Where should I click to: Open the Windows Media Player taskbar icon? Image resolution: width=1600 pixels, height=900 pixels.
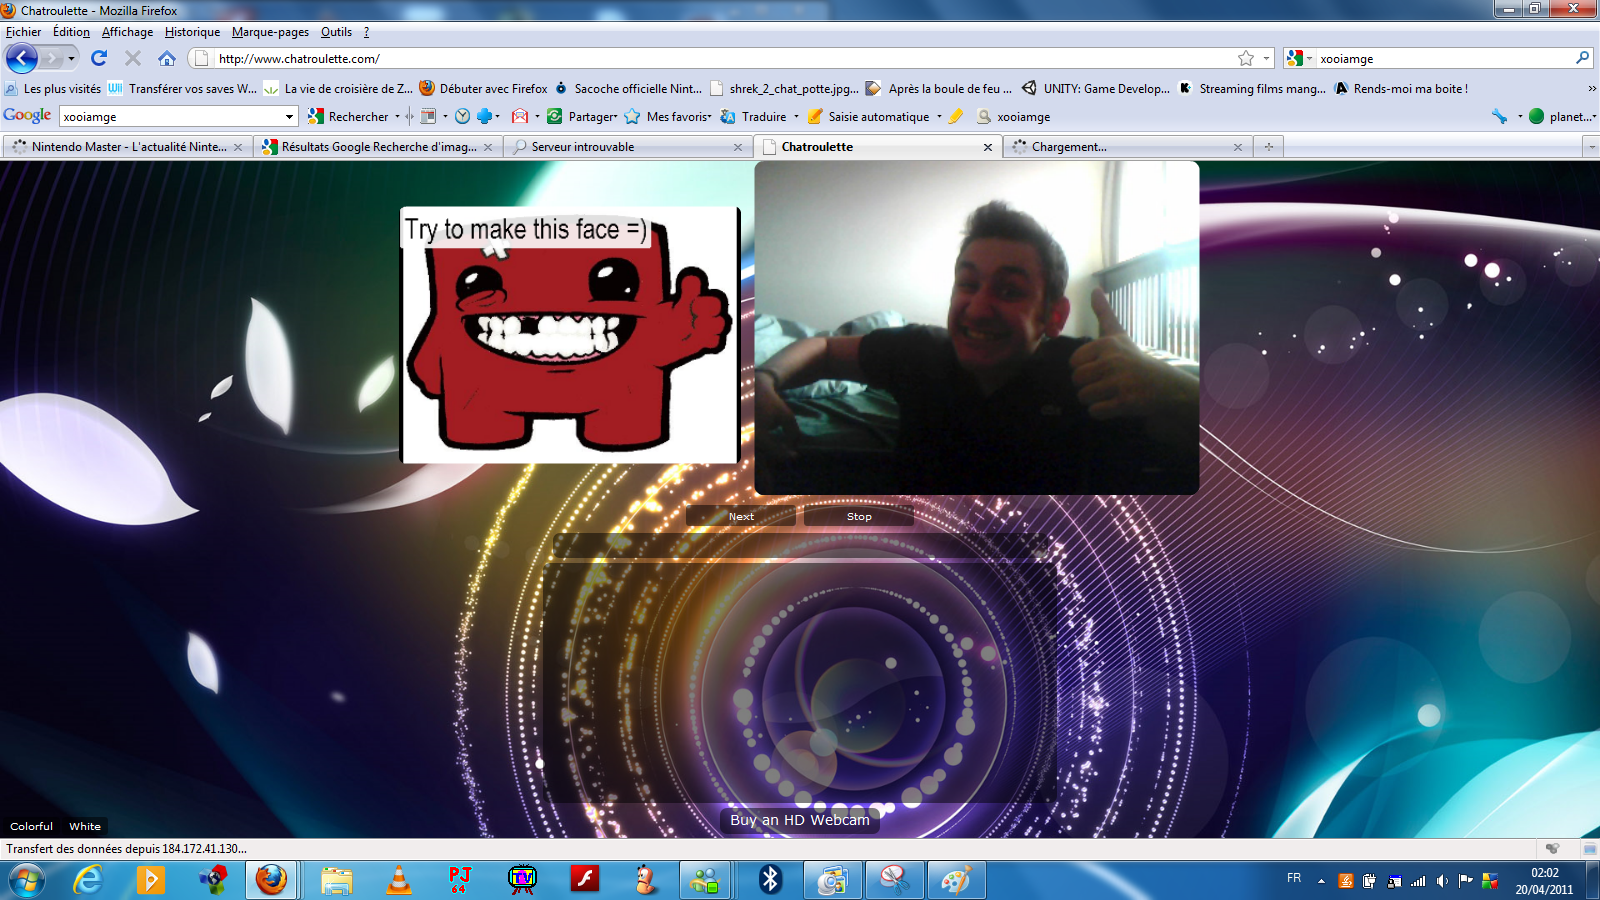point(150,880)
